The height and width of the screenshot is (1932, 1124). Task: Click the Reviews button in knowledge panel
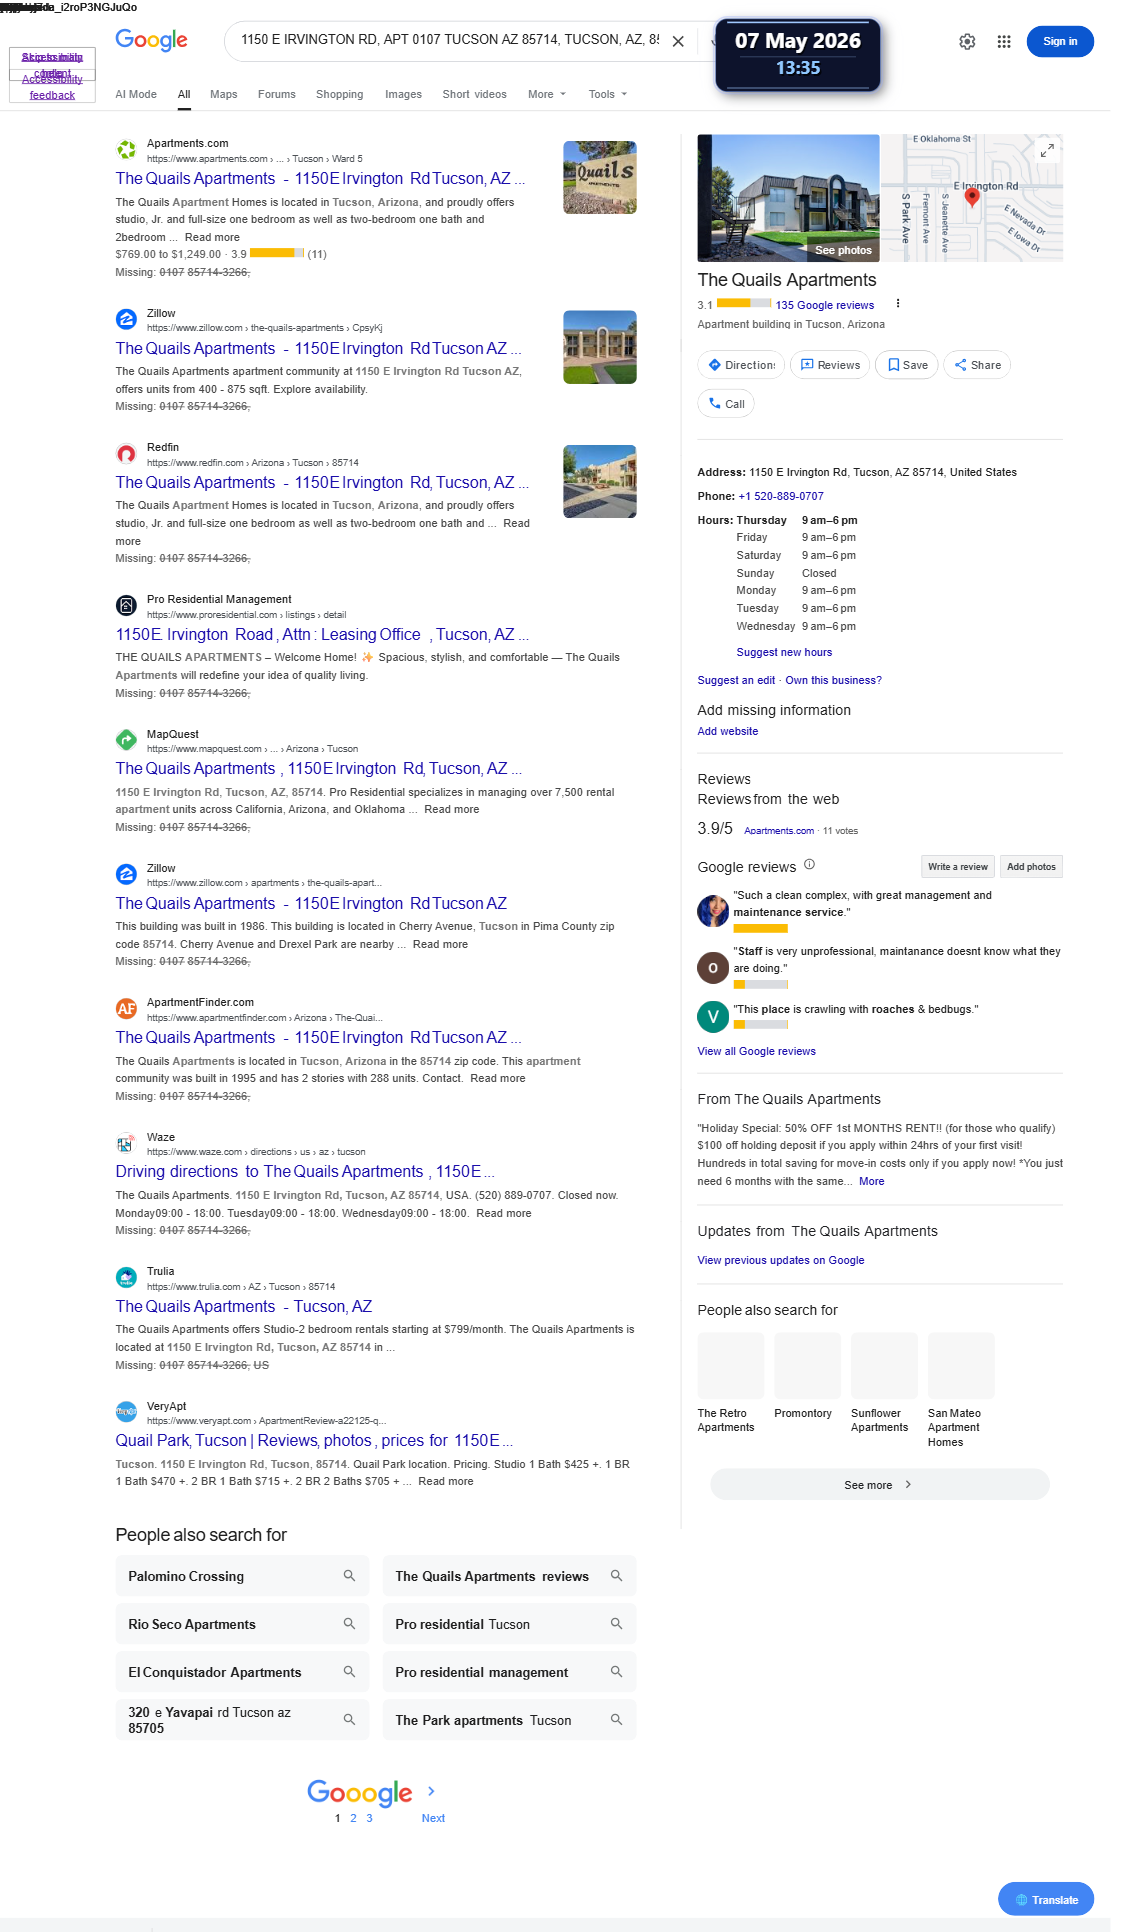click(830, 365)
